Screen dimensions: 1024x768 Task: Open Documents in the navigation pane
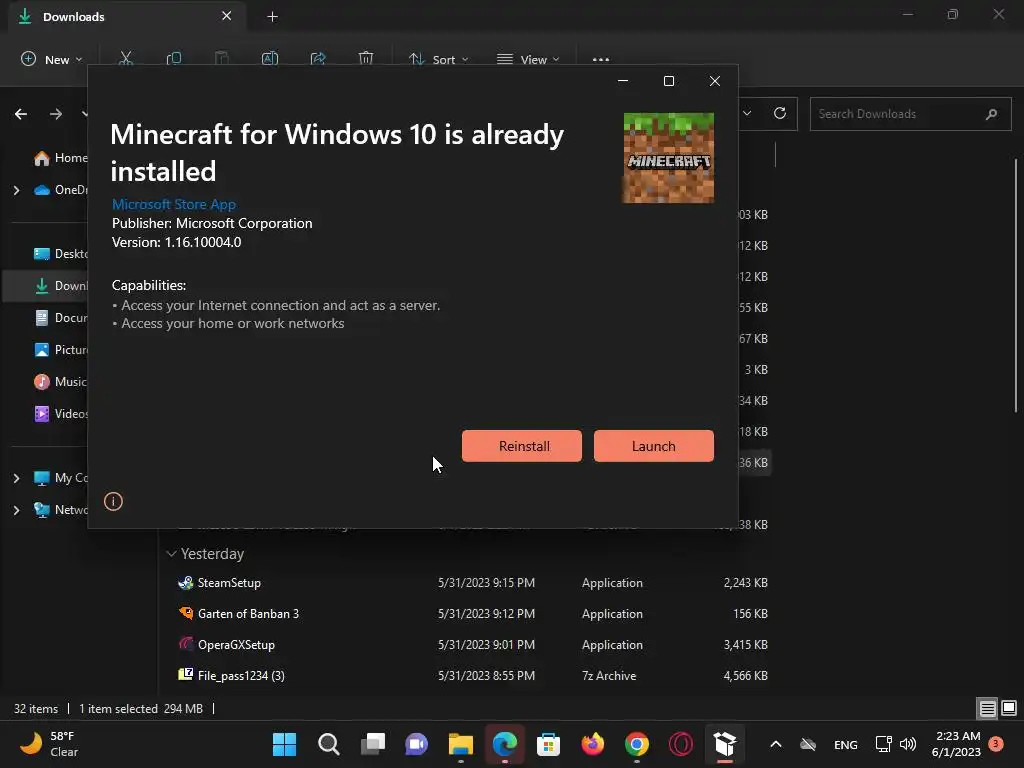pos(60,317)
